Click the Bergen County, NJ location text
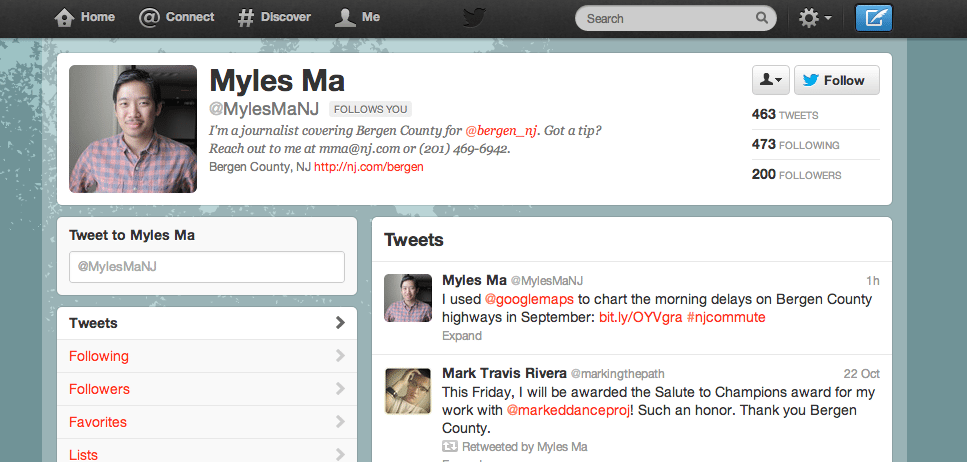 point(260,167)
